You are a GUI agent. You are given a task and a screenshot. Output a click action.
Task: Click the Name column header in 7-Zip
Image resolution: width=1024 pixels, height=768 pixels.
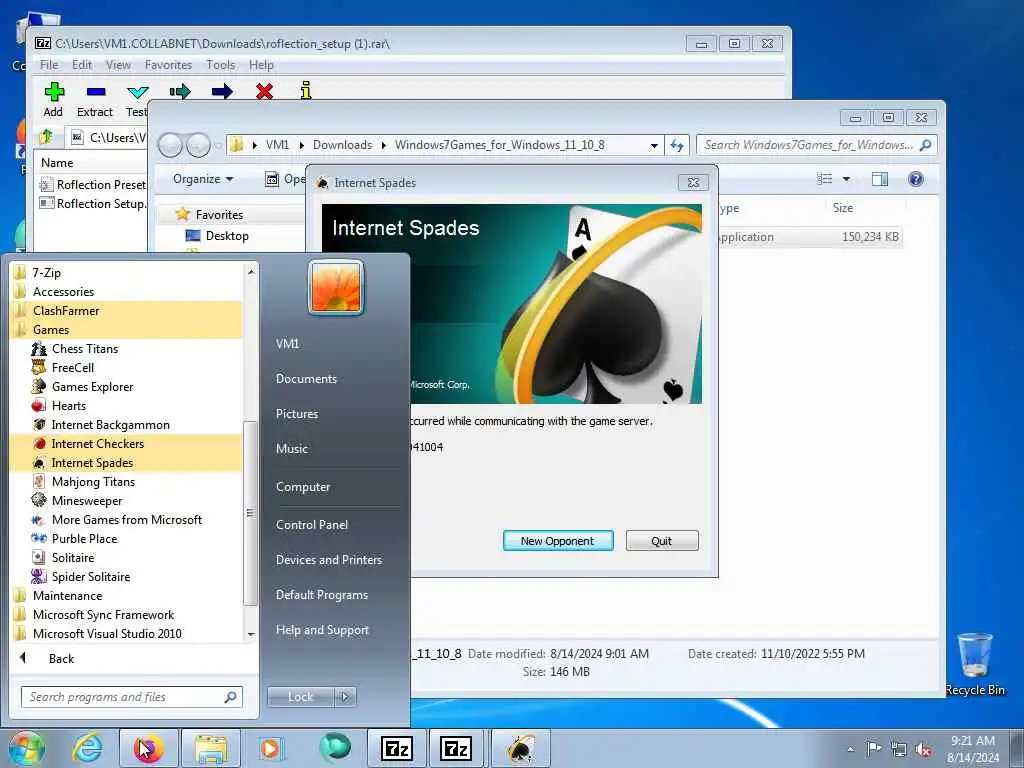click(57, 163)
